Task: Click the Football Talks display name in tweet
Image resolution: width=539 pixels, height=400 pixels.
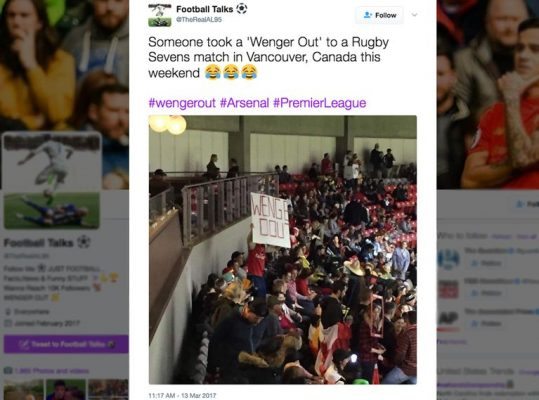Action: (x=205, y=9)
